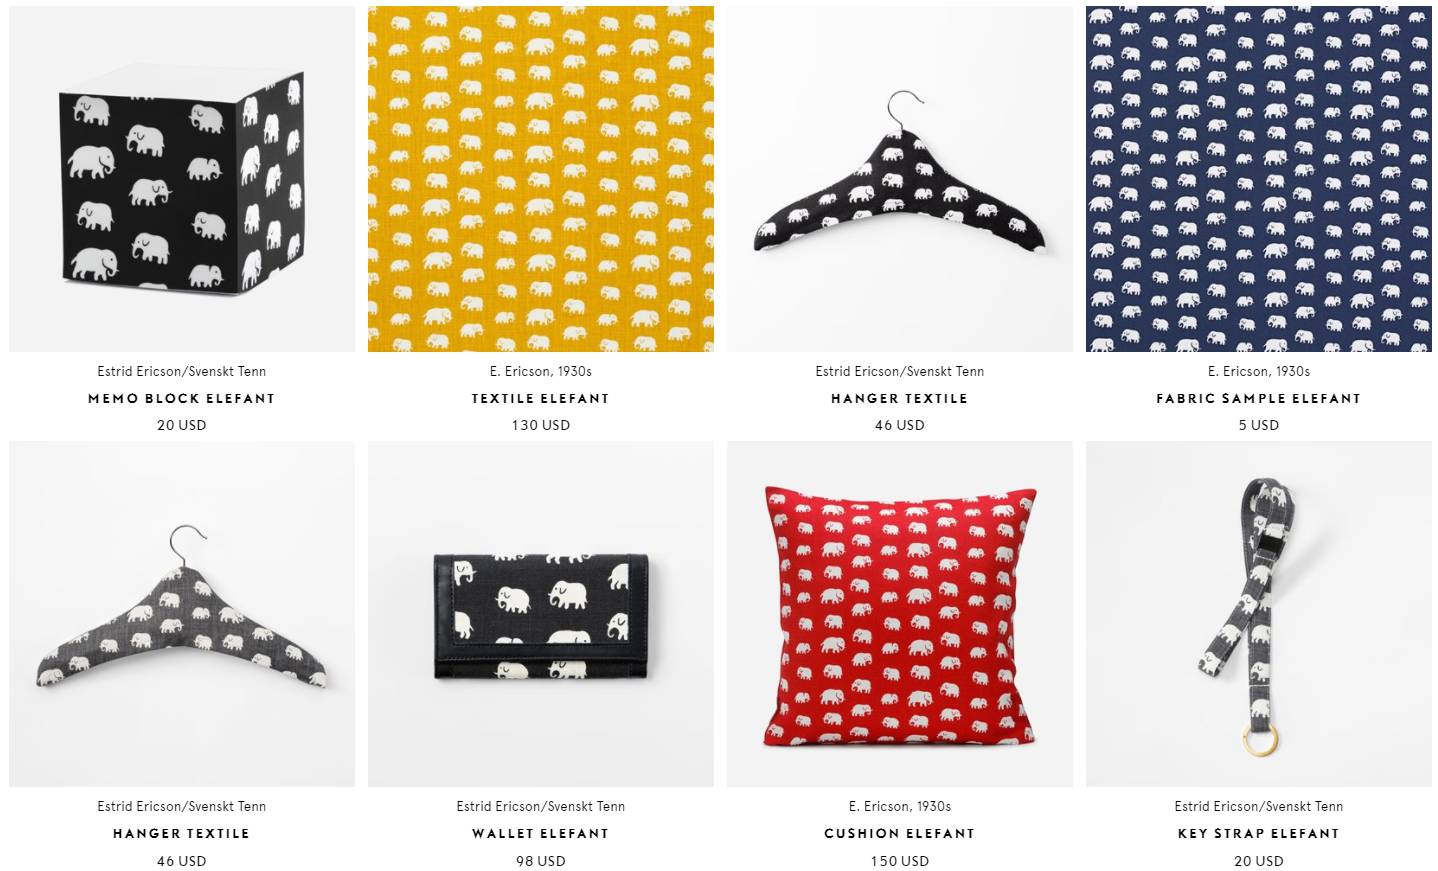This screenshot has height=871, width=1438.
Task: Click the KEY STRAP ELEFANT title
Action: coord(1259,833)
